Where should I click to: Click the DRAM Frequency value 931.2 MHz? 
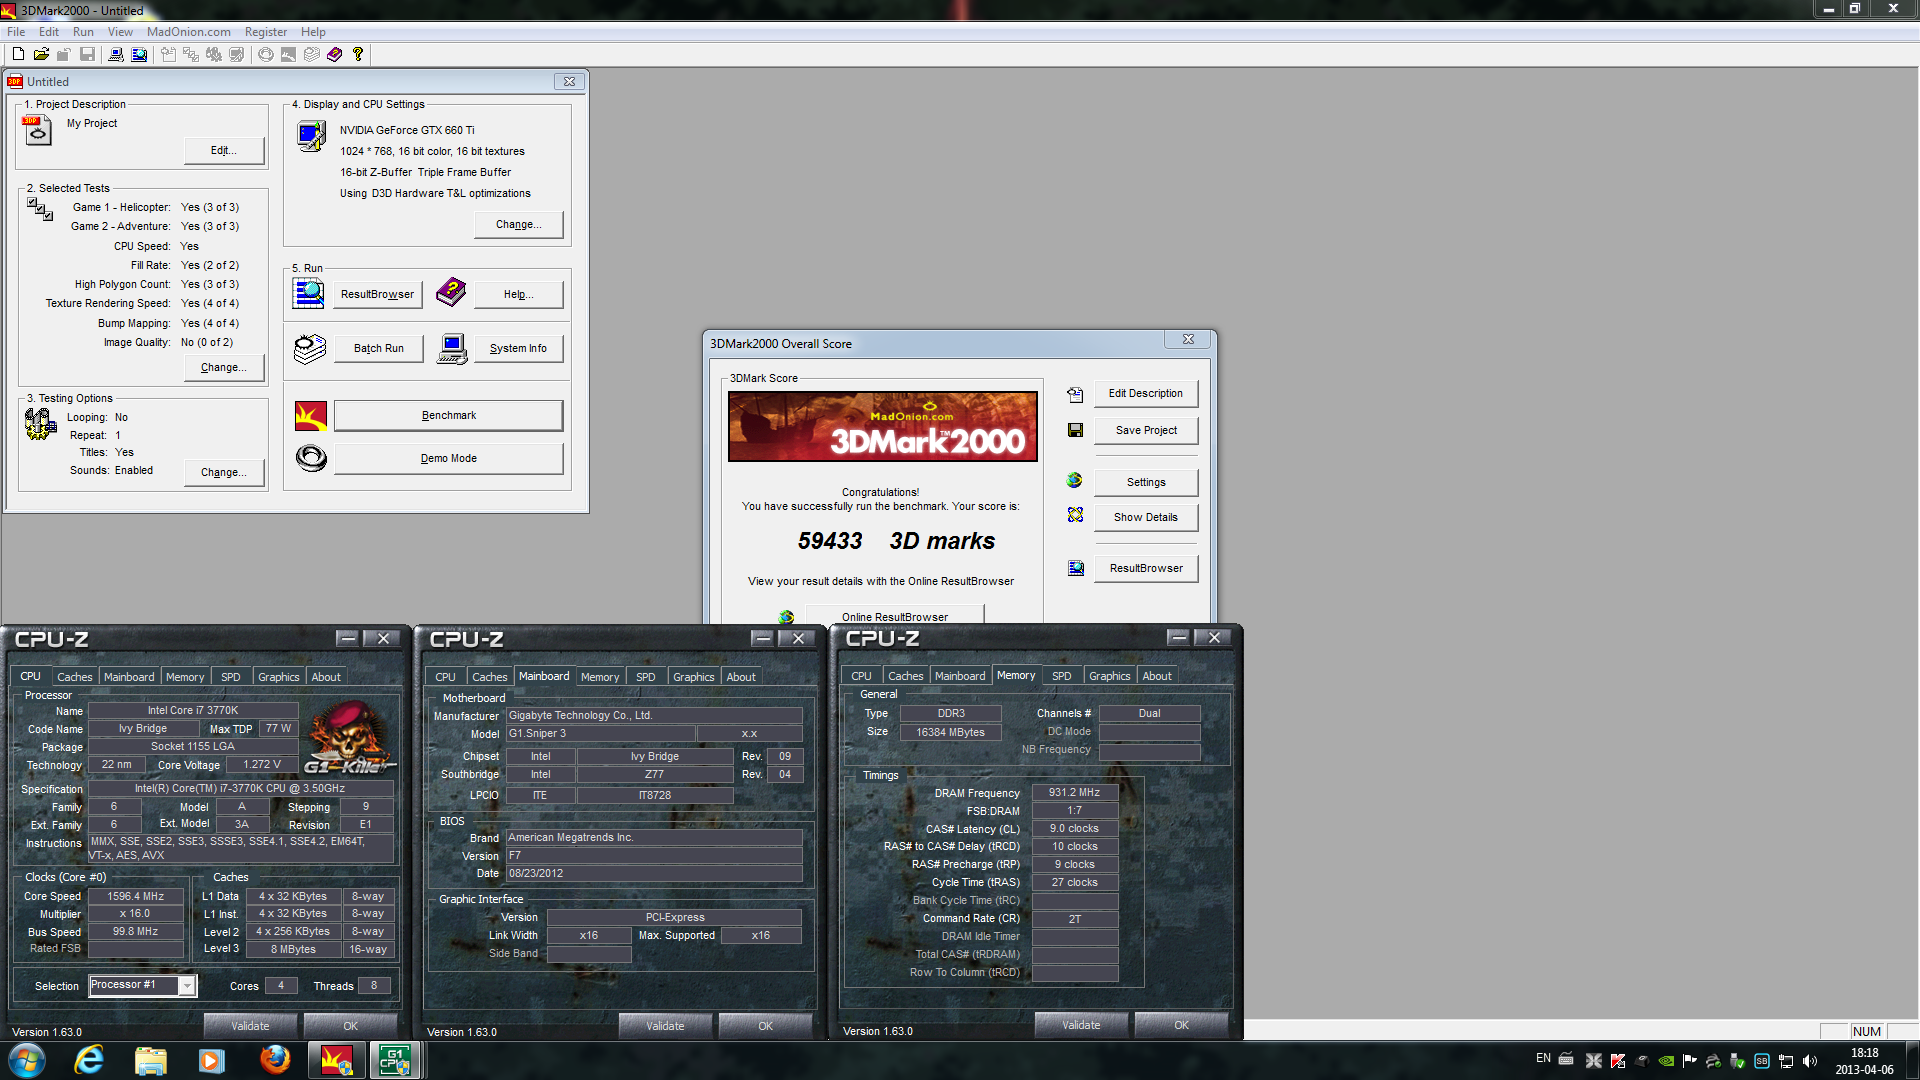point(1074,793)
